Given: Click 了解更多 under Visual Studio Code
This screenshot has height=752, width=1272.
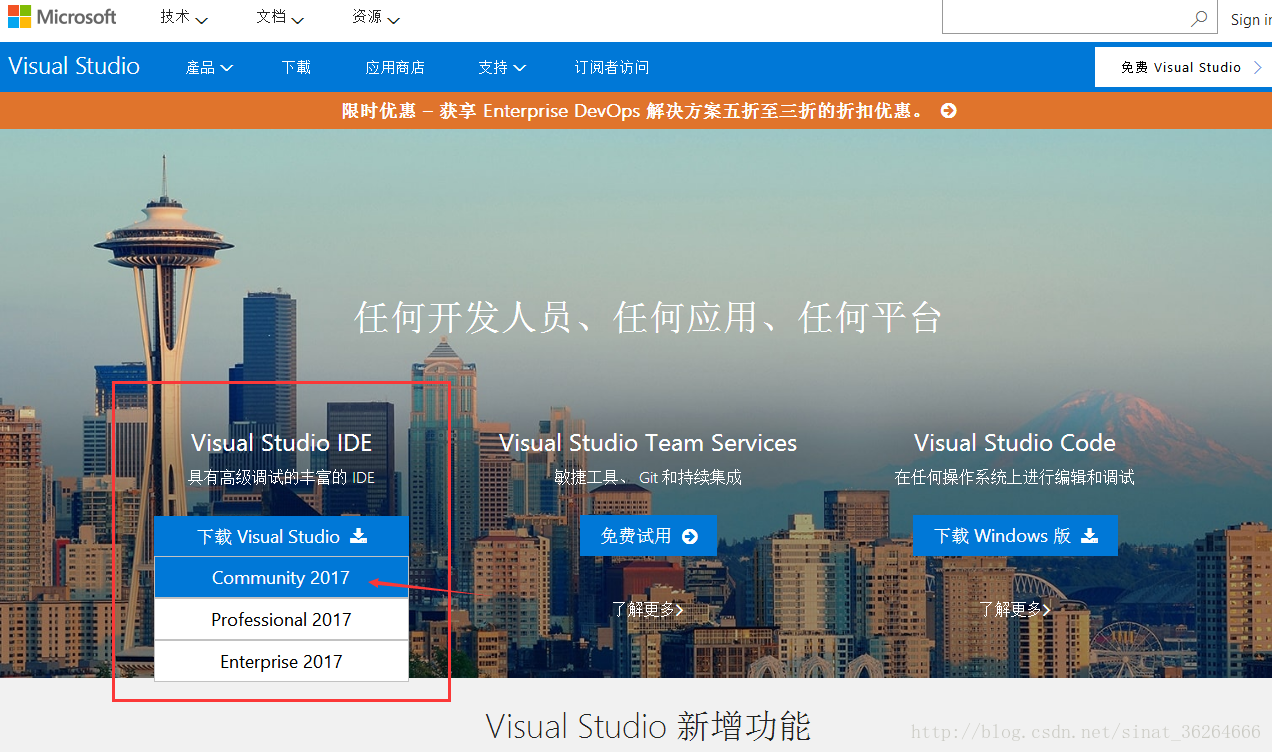Looking at the screenshot, I should [1015, 609].
